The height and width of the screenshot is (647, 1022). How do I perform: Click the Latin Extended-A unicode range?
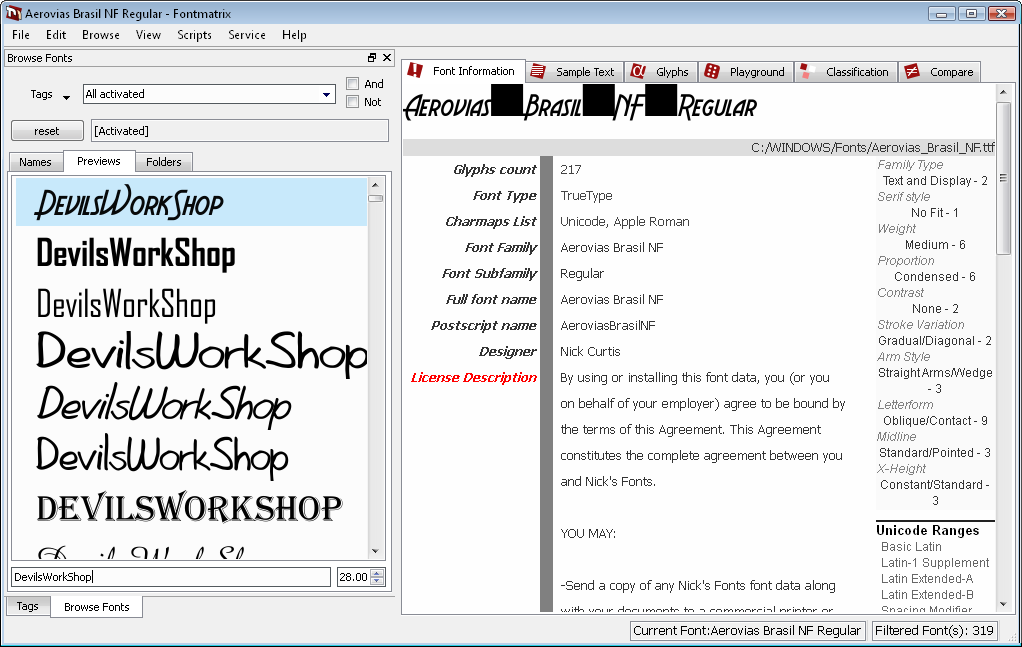[x=927, y=579]
